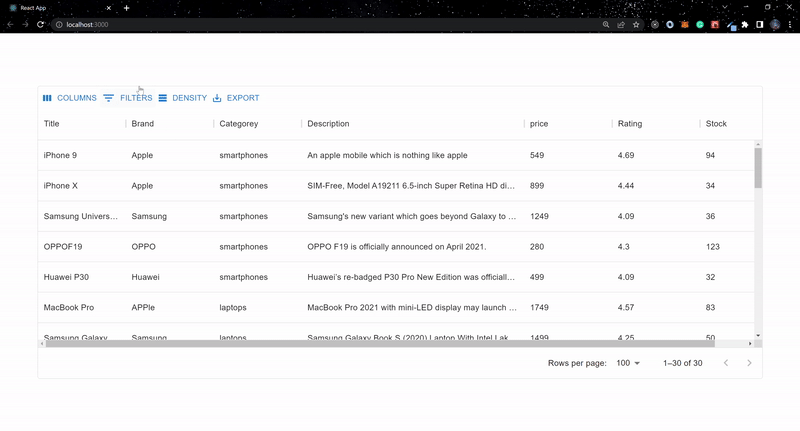Click vertical scrollbar down arrow

(x=758, y=336)
